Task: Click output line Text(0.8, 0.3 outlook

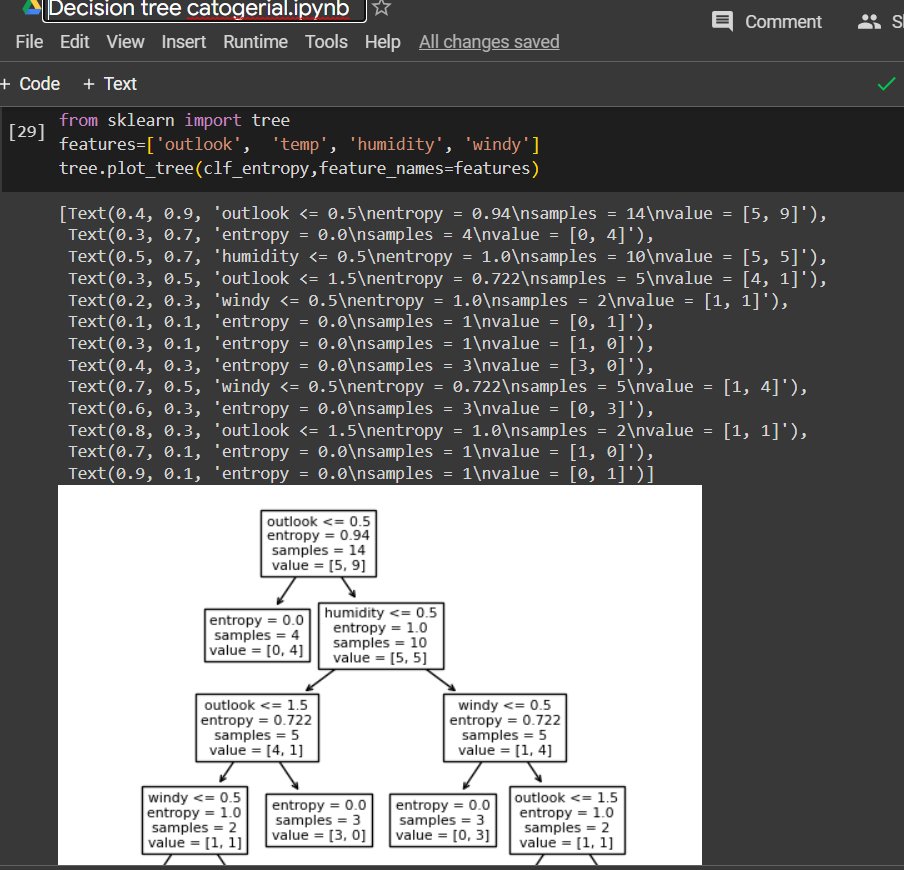Action: [438, 431]
